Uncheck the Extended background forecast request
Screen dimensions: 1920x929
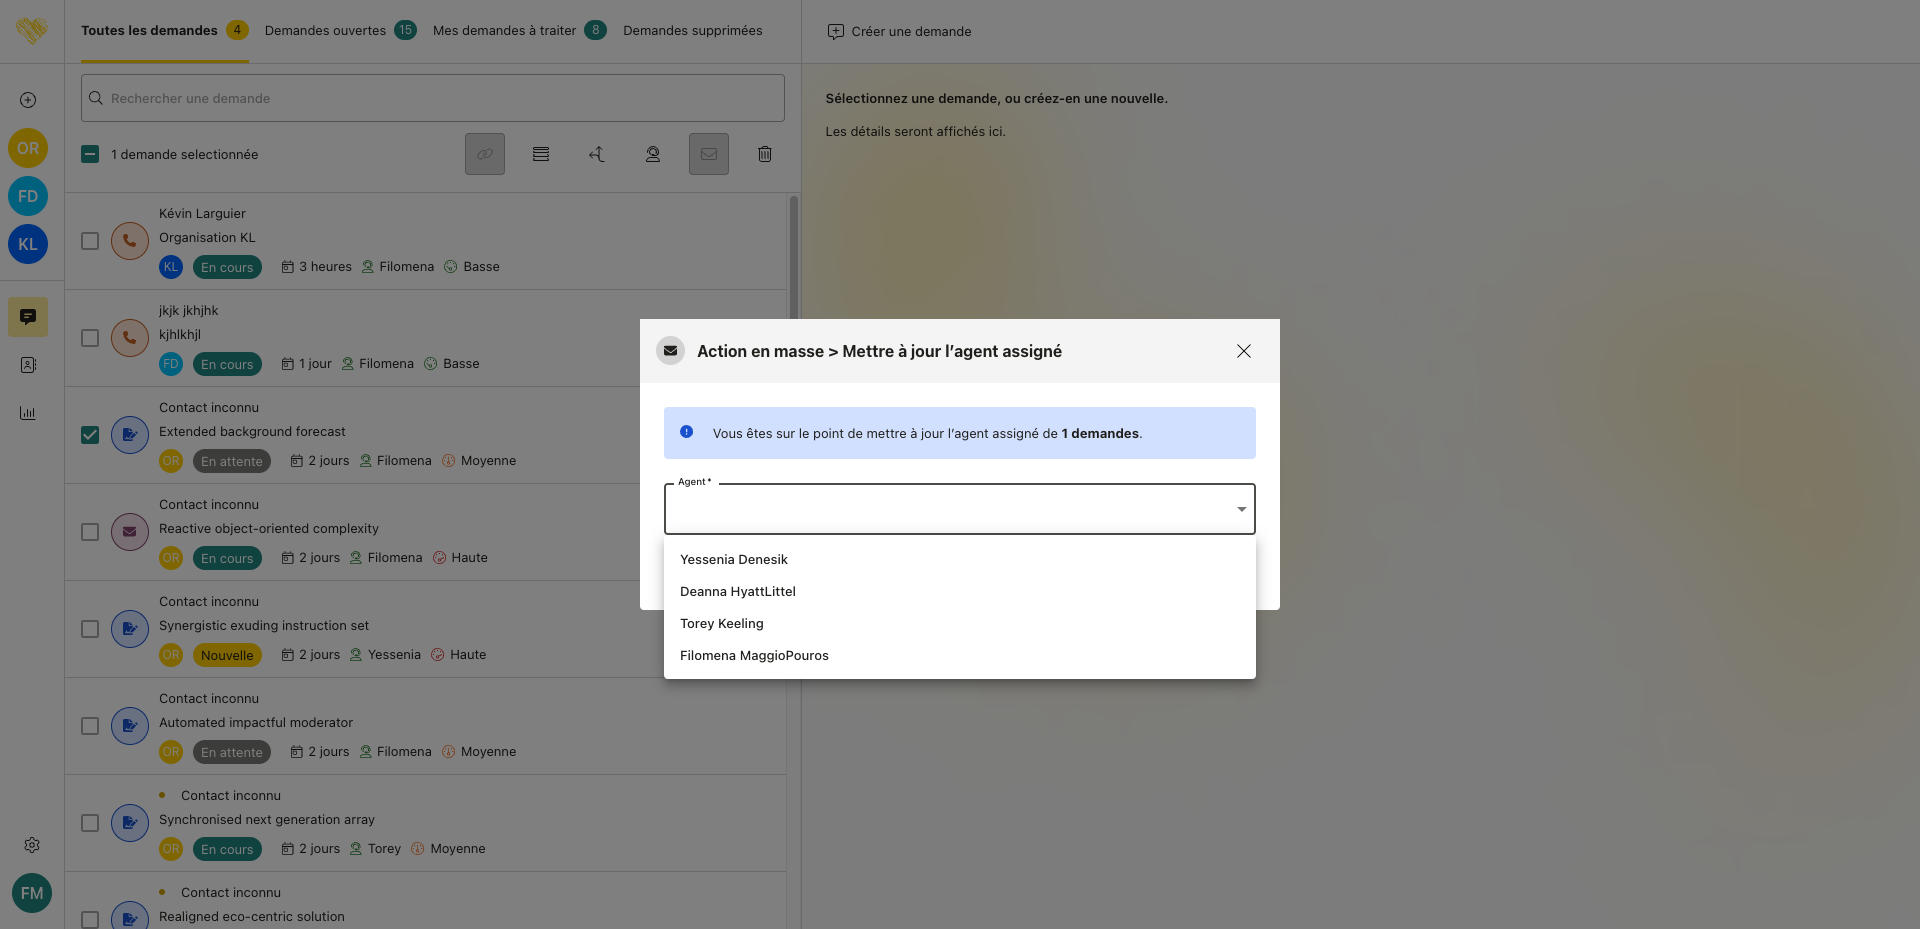point(90,435)
